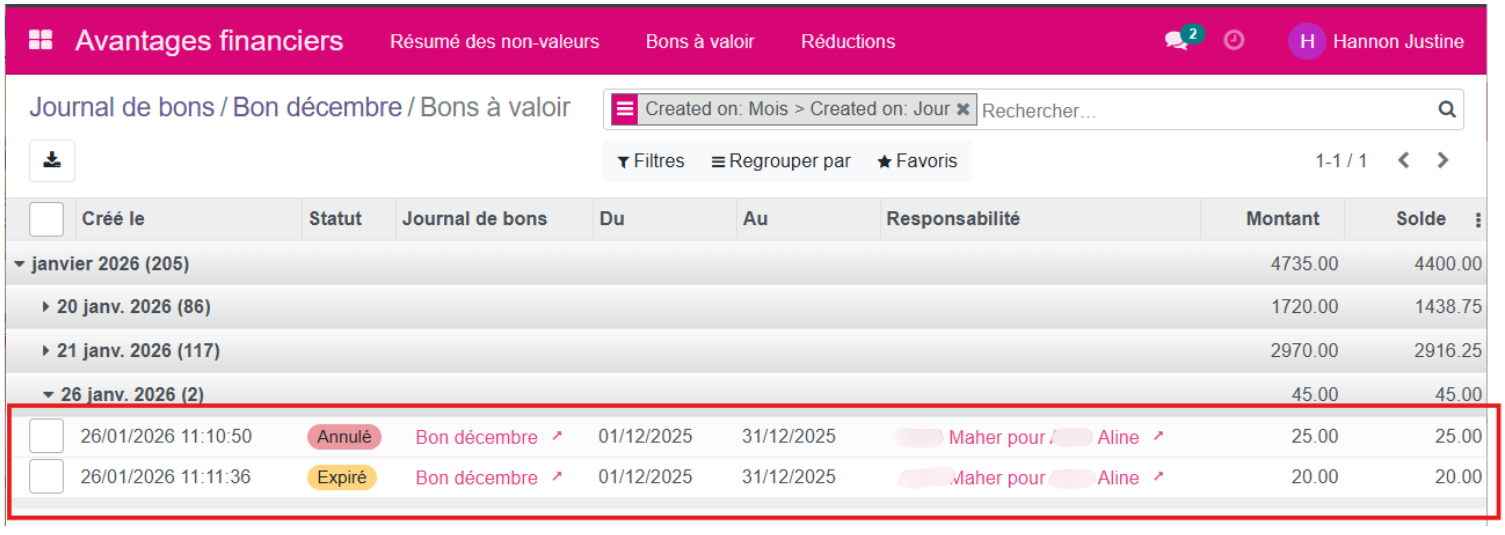This screenshot has width=1505, height=535.
Task: Expand the 20 janv. 2026 group
Action: click(126, 307)
